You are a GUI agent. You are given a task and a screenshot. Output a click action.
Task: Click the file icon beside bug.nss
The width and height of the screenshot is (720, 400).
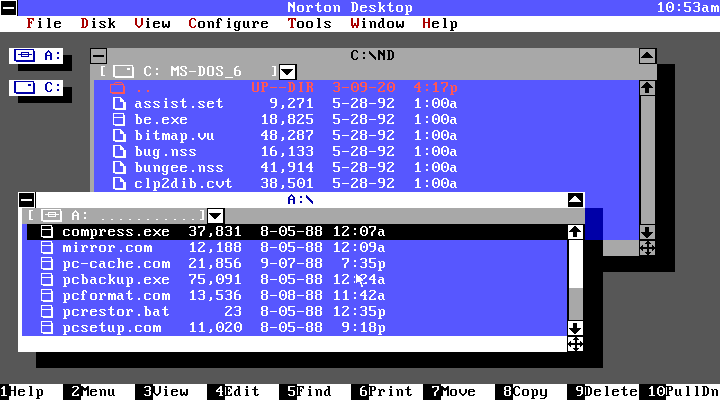[x=119, y=152]
